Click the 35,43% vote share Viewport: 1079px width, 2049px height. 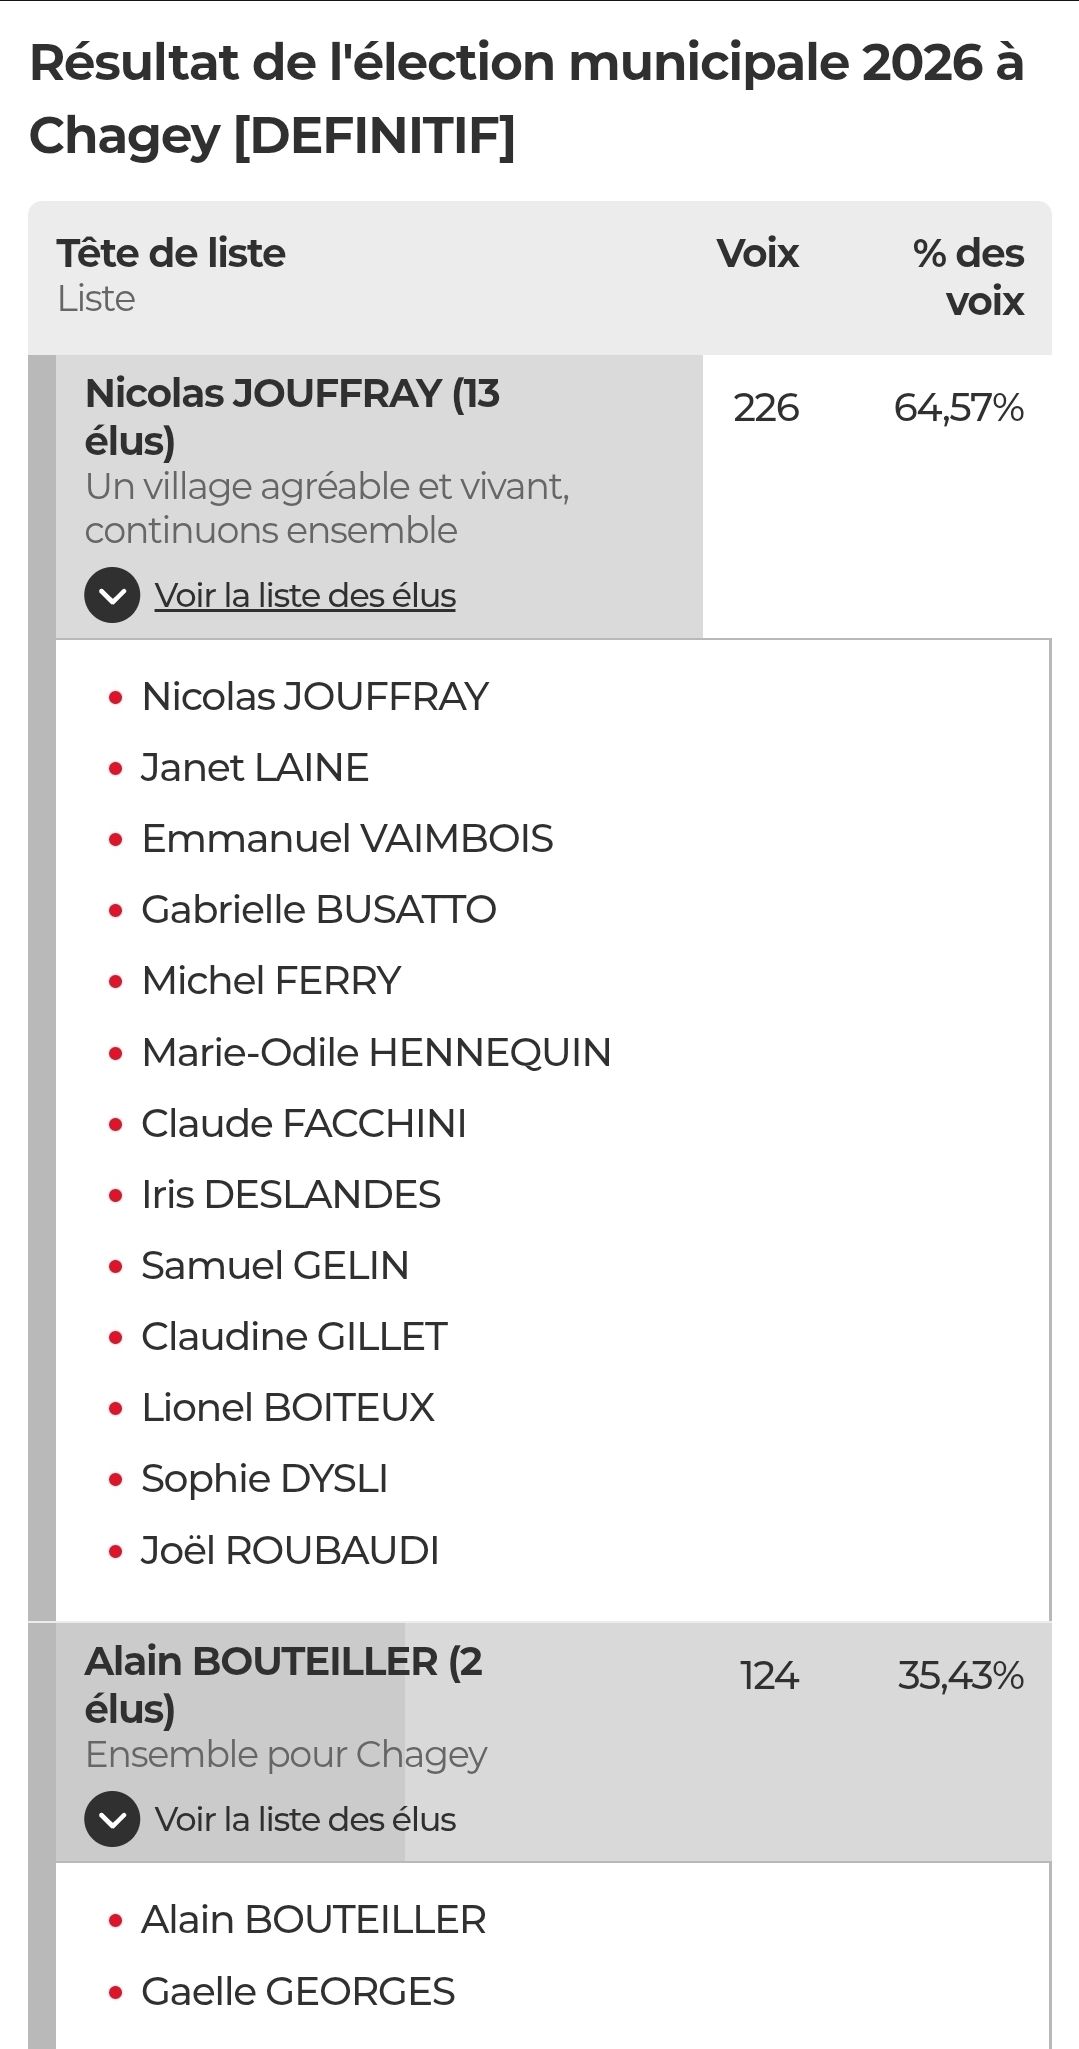click(x=960, y=1676)
